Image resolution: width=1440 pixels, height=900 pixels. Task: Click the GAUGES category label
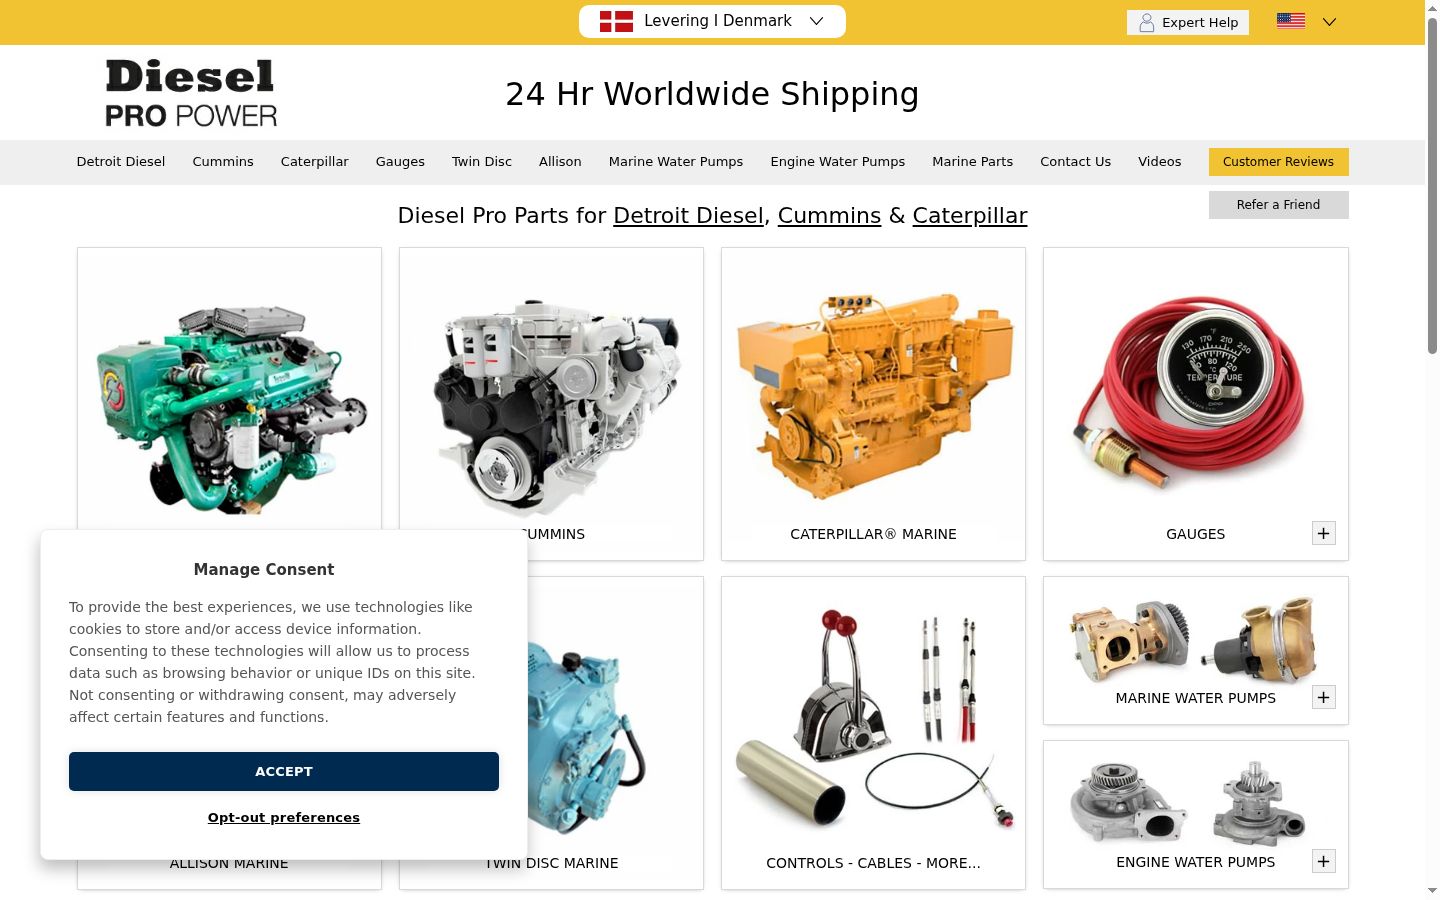click(x=1196, y=534)
